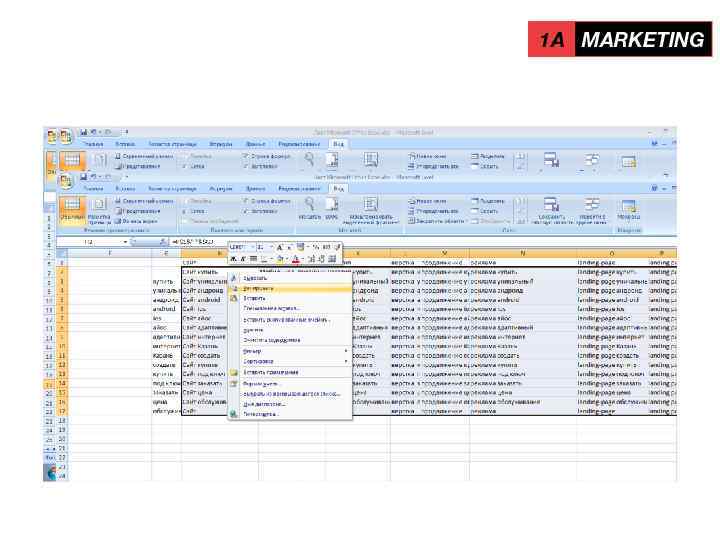Click Save icon in front window quick access toolbar
720x540 pixels.
tap(84, 177)
